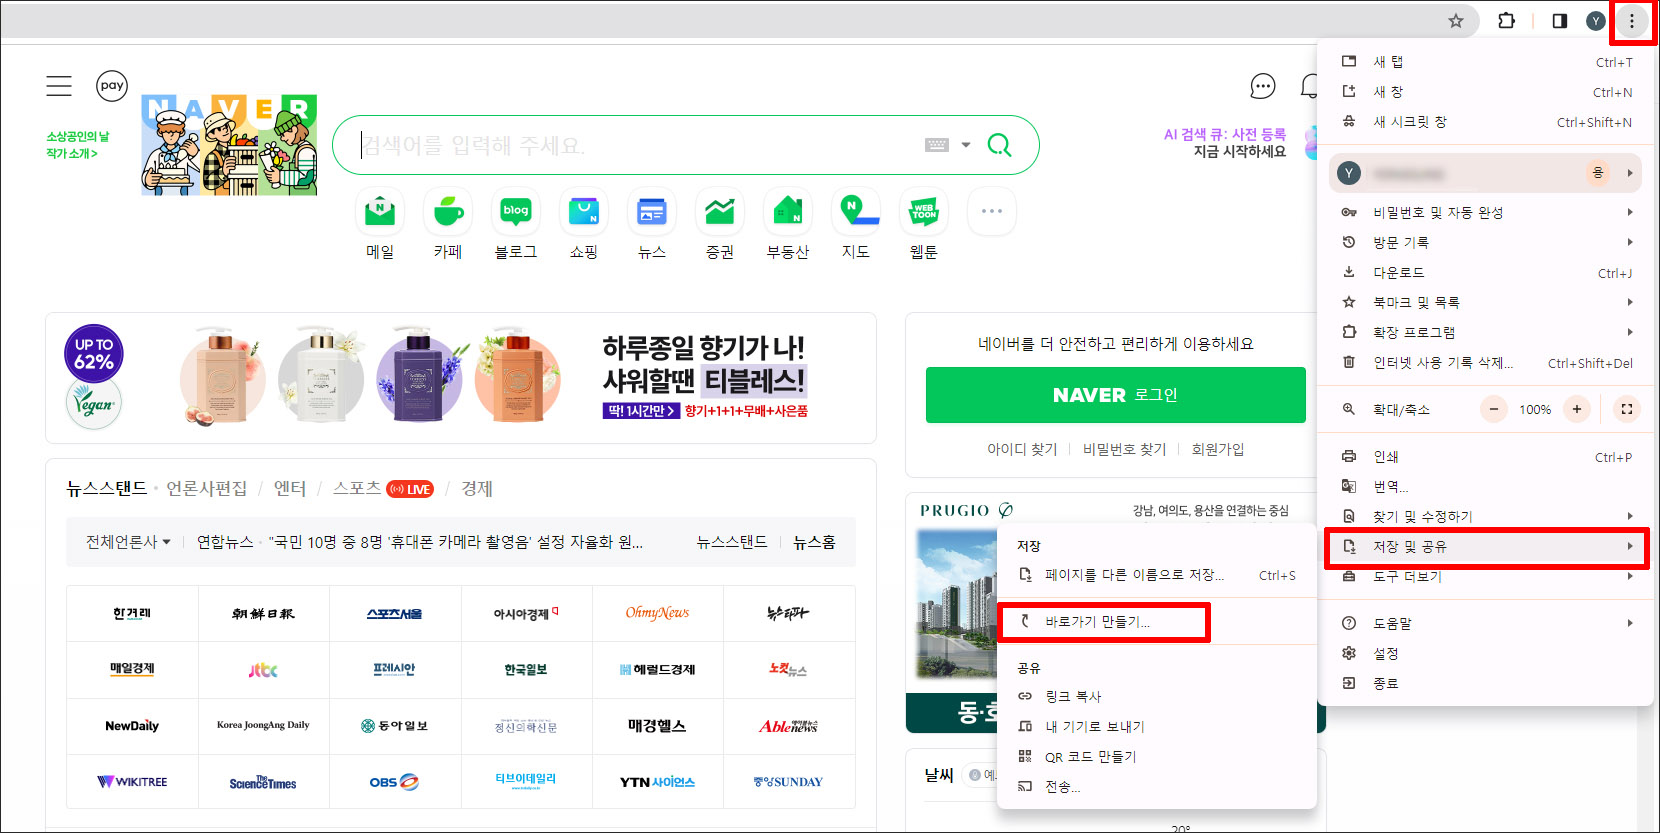Expand 북마크 및 목록 submenu

pyautogui.click(x=1487, y=302)
